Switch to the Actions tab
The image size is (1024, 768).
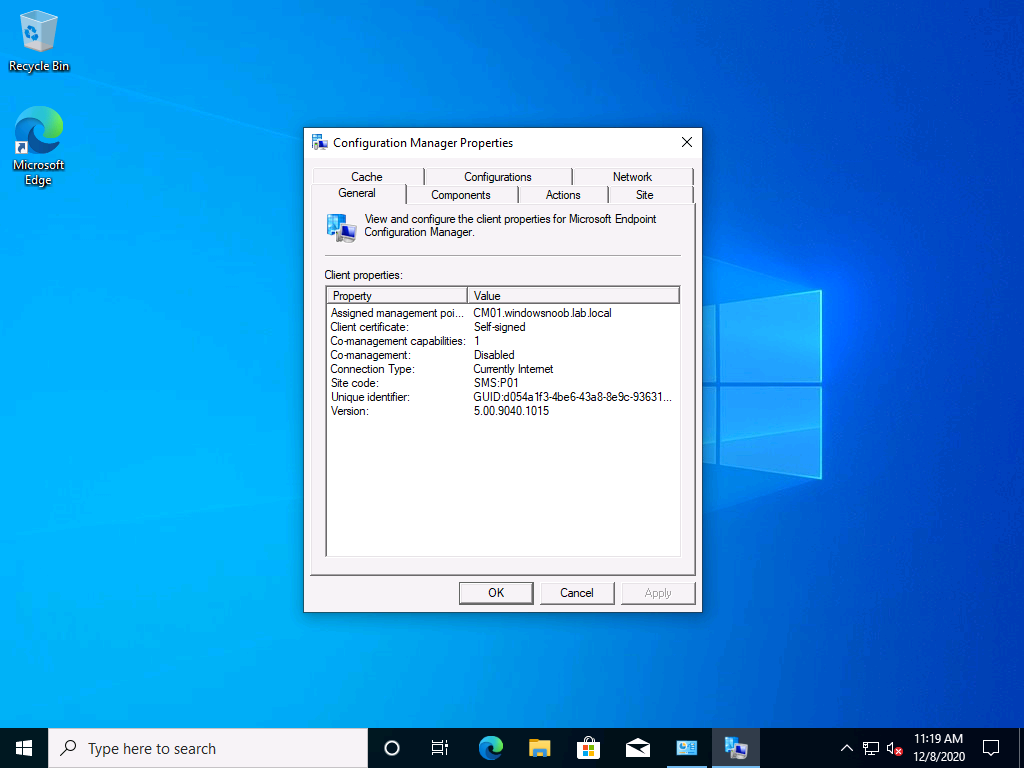click(x=563, y=195)
